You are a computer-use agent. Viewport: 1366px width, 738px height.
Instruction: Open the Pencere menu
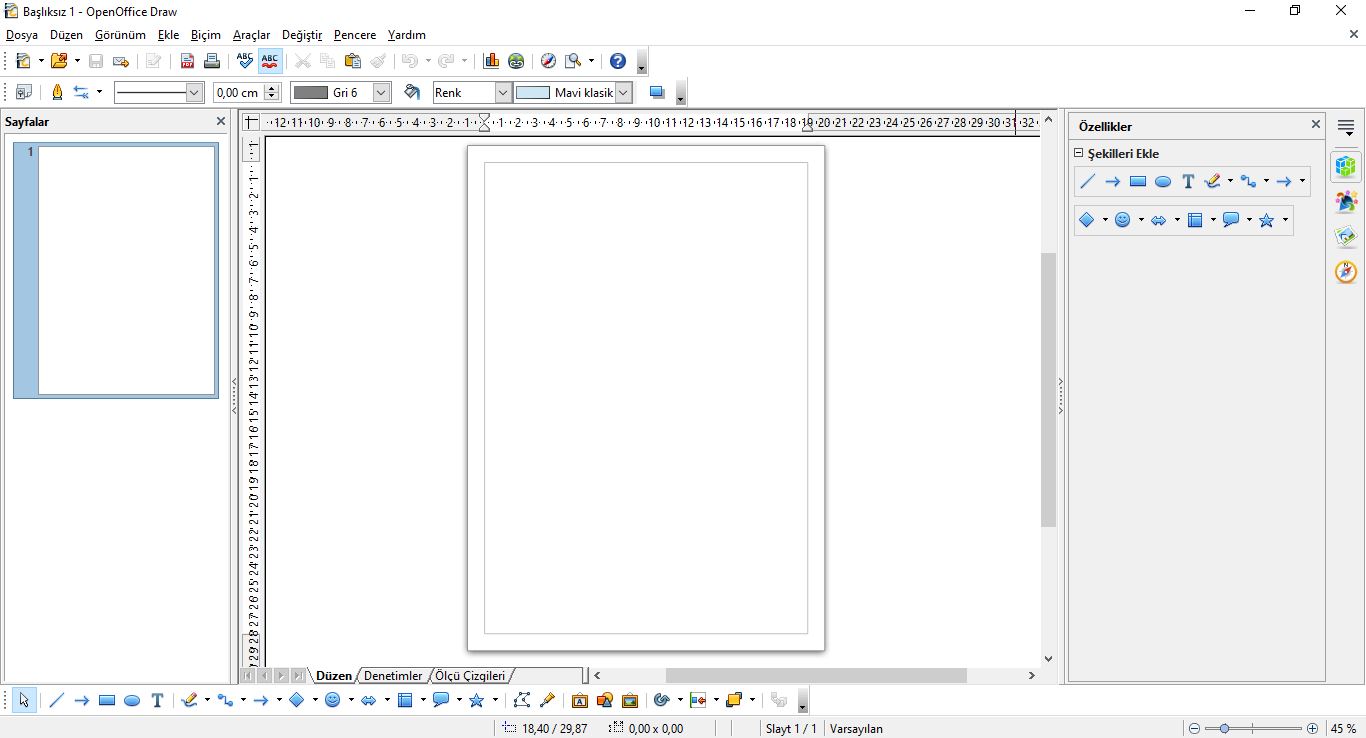click(x=355, y=35)
